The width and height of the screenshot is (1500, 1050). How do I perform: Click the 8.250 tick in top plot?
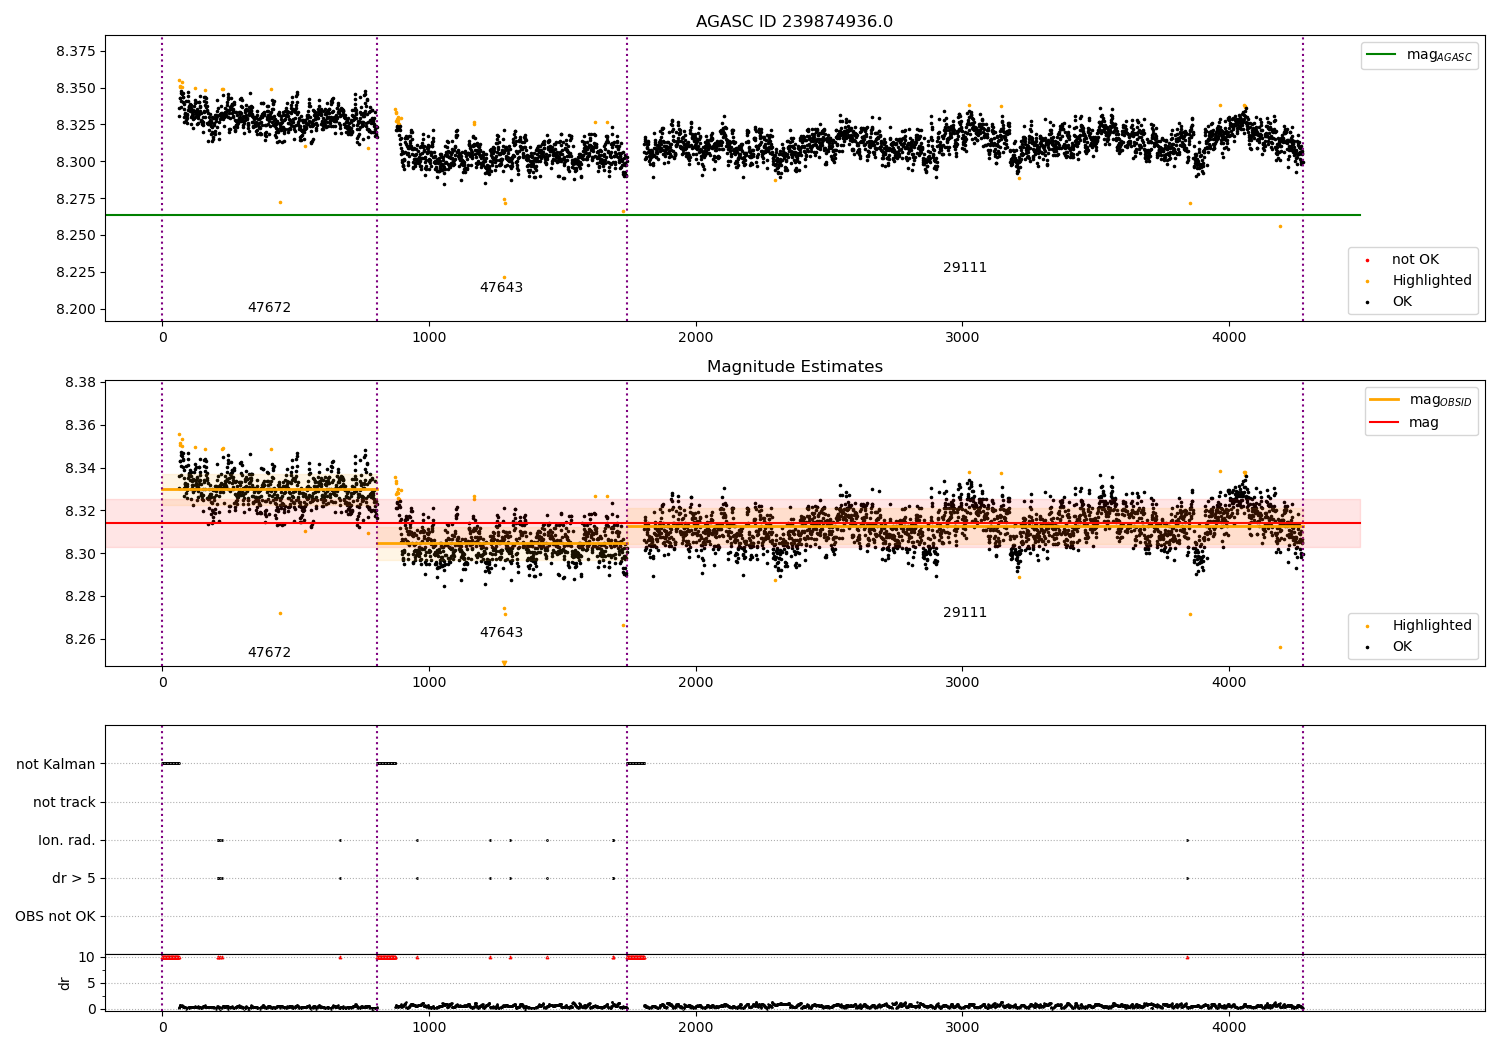[x=74, y=236]
